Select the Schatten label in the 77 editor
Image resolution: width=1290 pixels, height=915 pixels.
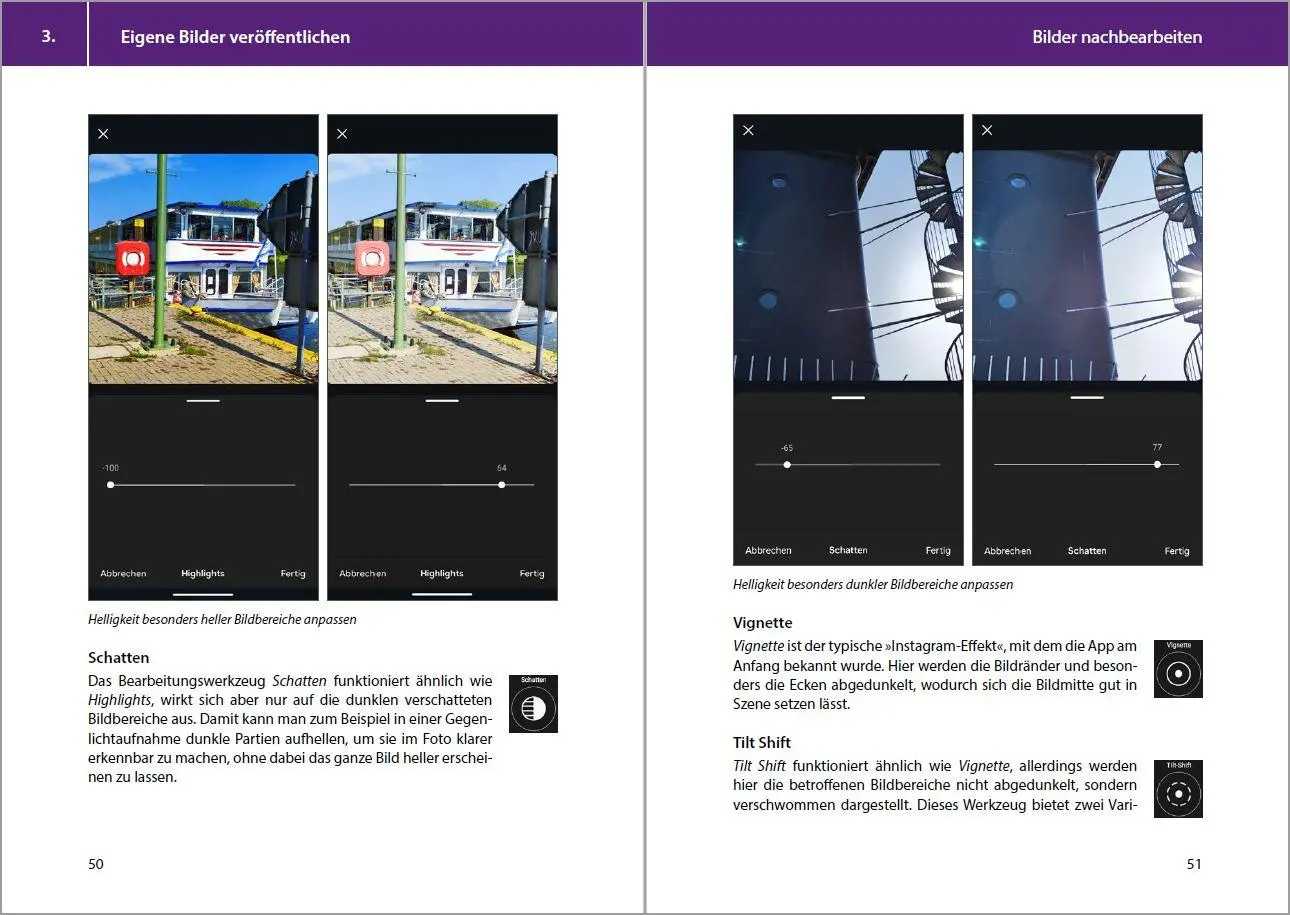1087,551
